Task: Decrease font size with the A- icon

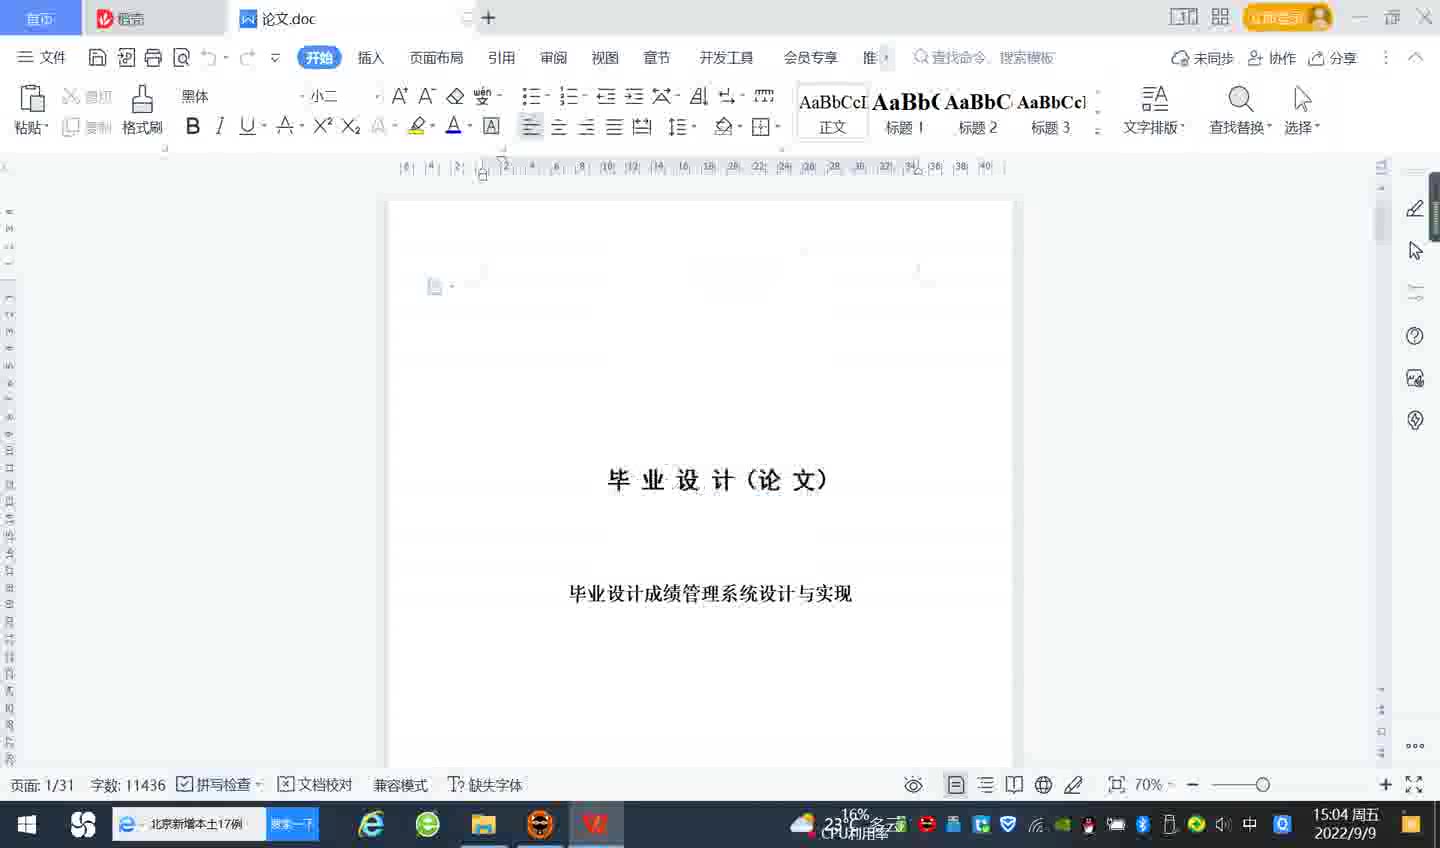Action: click(x=427, y=96)
